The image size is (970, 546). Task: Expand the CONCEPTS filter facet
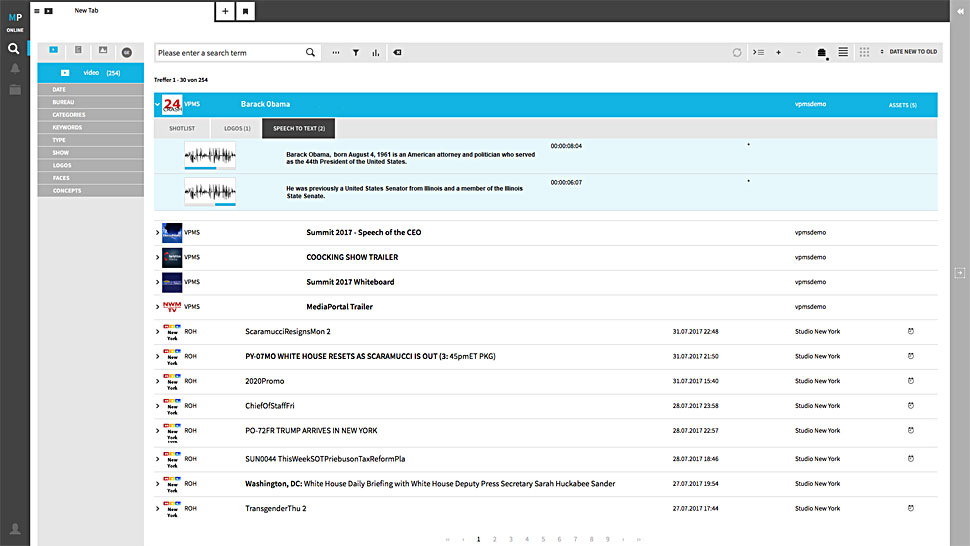90,190
